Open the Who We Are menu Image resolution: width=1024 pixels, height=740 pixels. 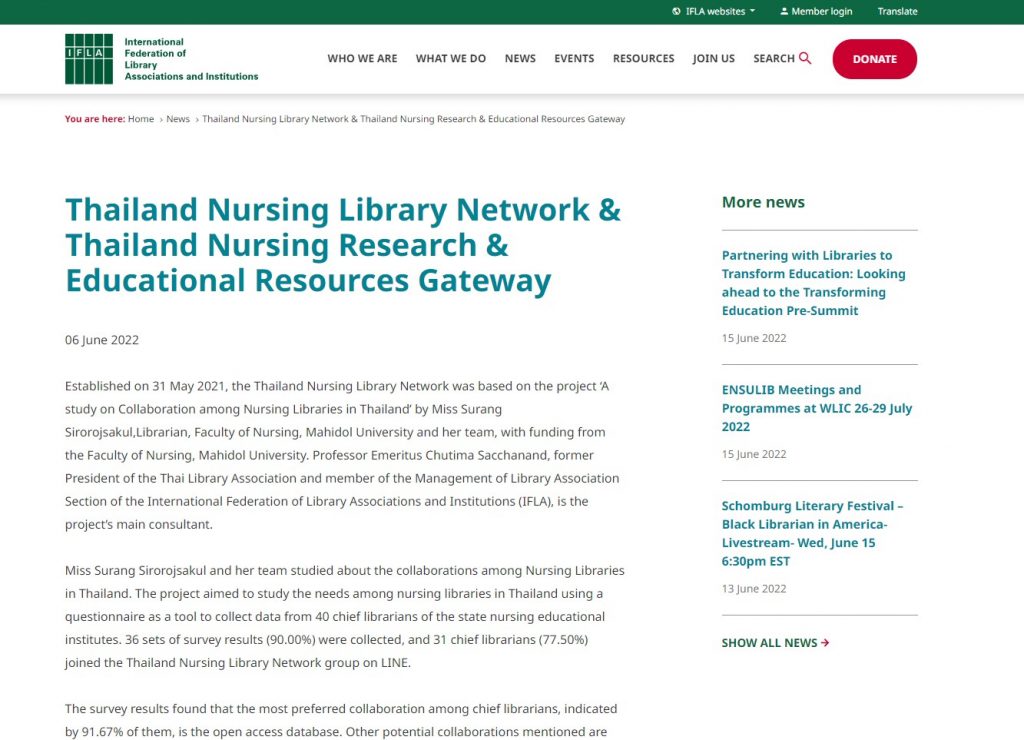point(362,59)
